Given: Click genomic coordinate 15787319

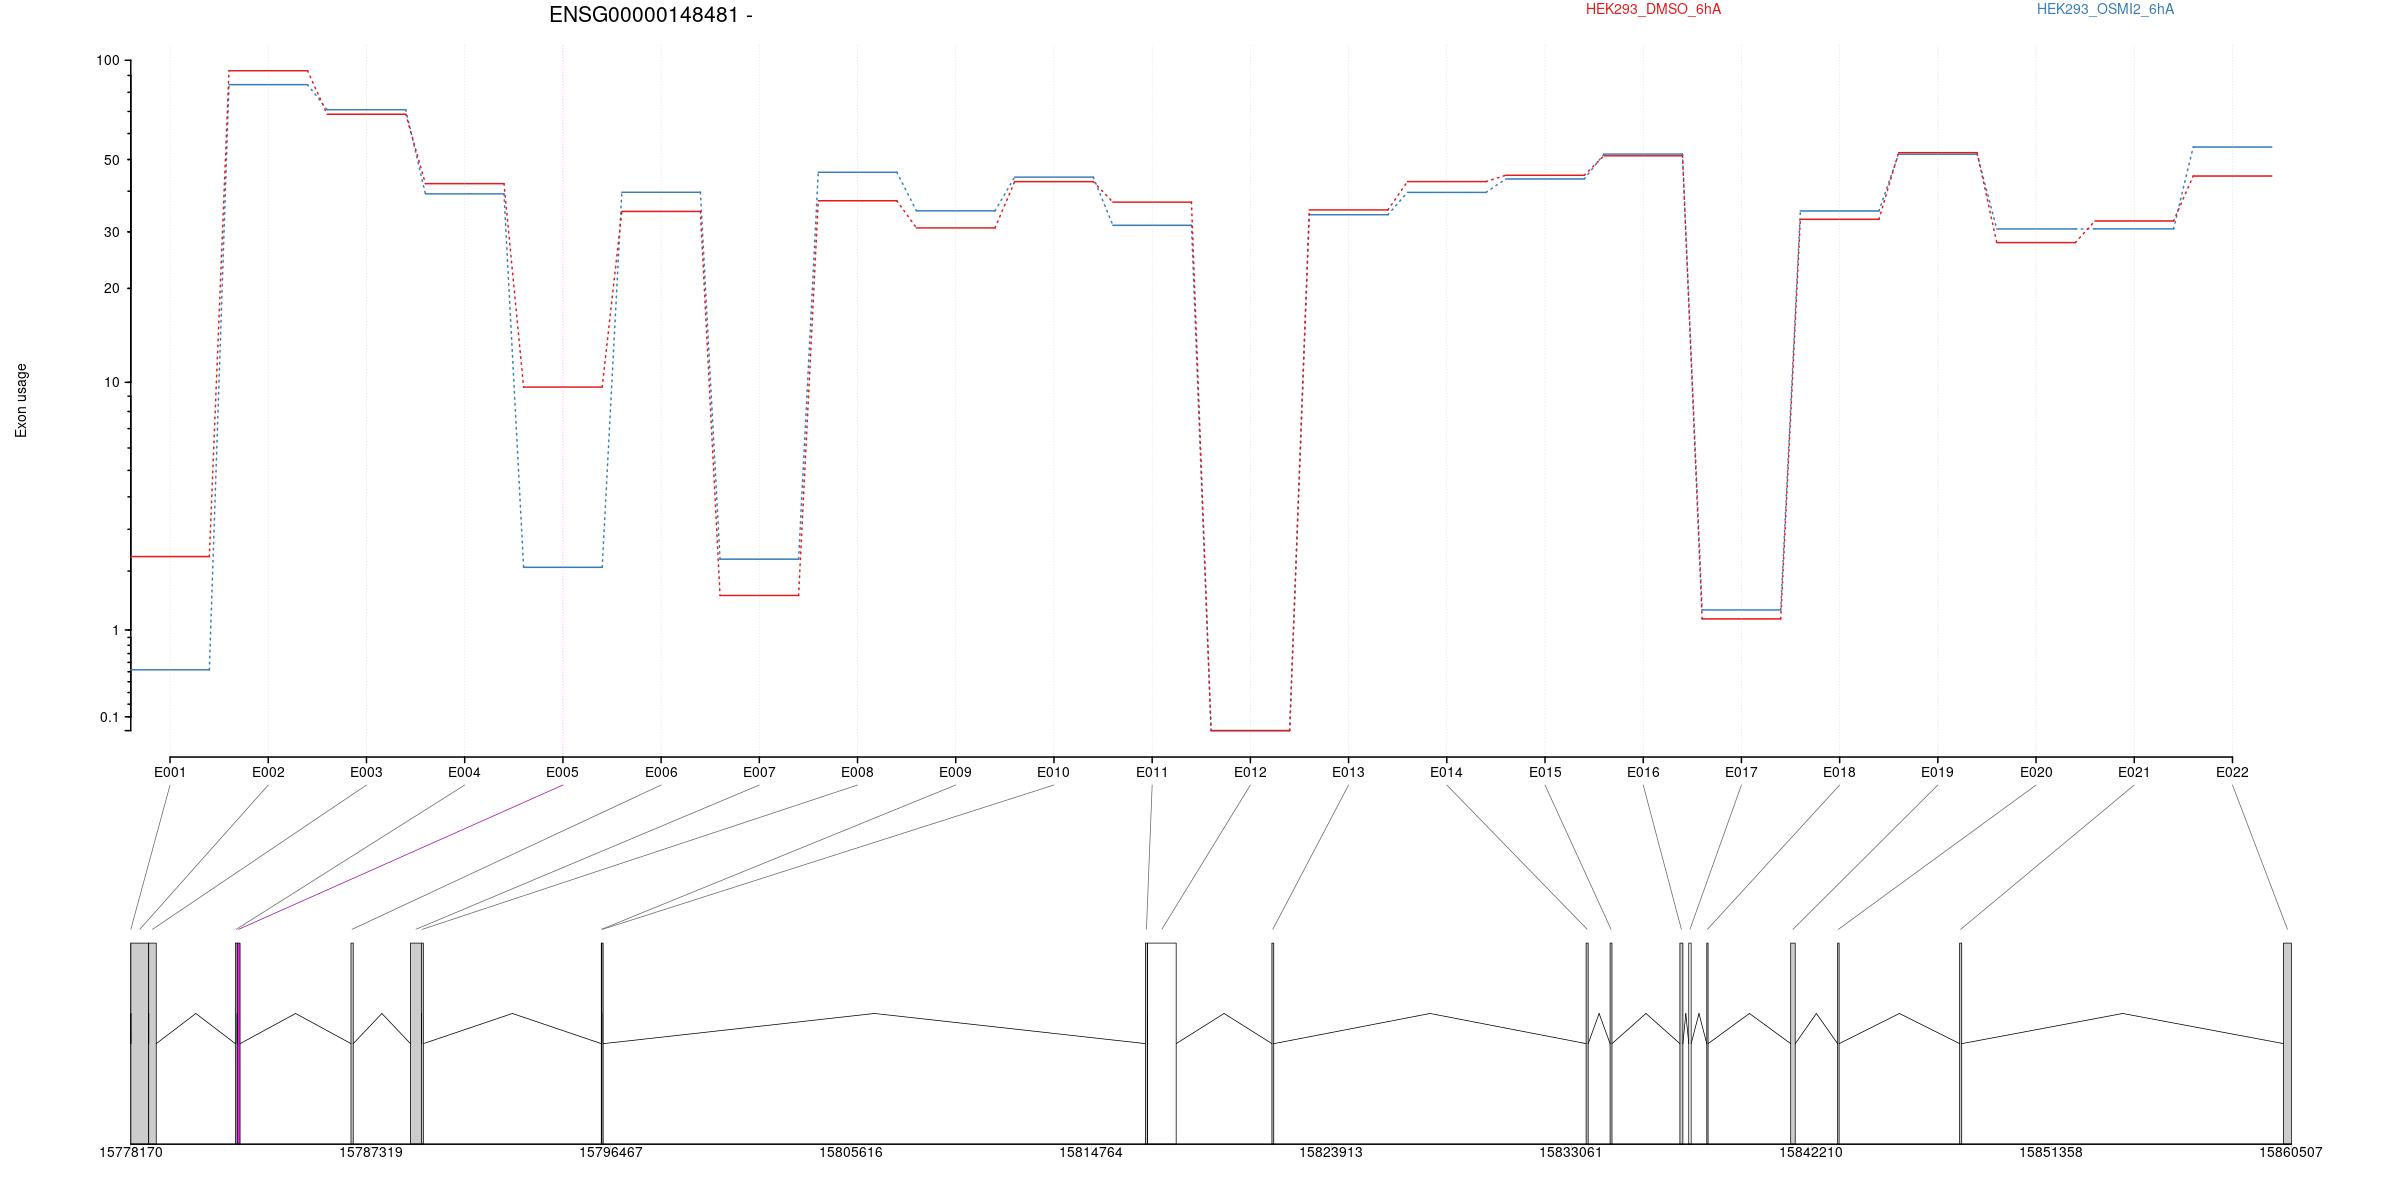Looking at the screenshot, I should click(x=371, y=1152).
